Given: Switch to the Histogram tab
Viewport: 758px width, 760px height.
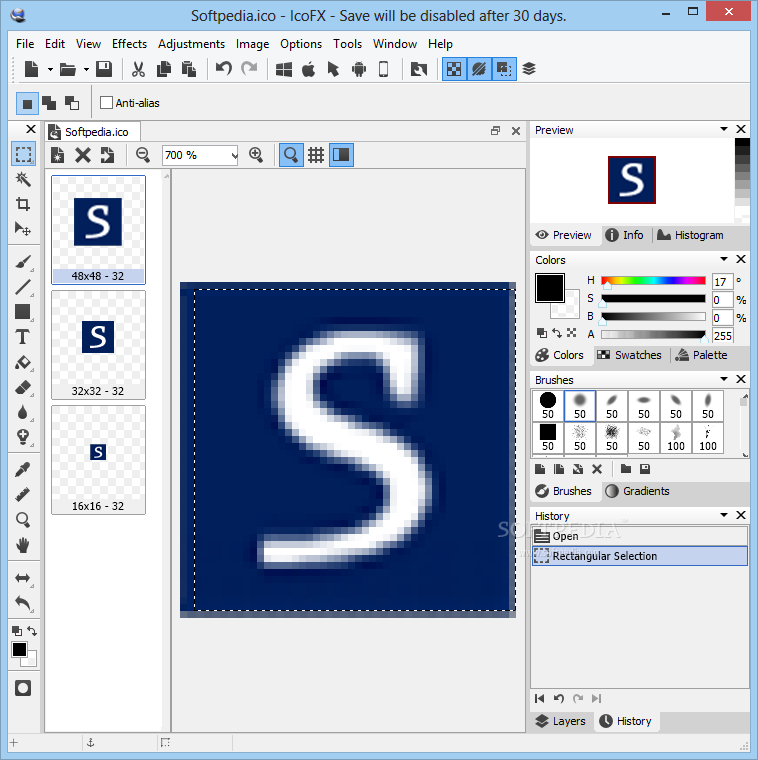Looking at the screenshot, I should point(690,235).
